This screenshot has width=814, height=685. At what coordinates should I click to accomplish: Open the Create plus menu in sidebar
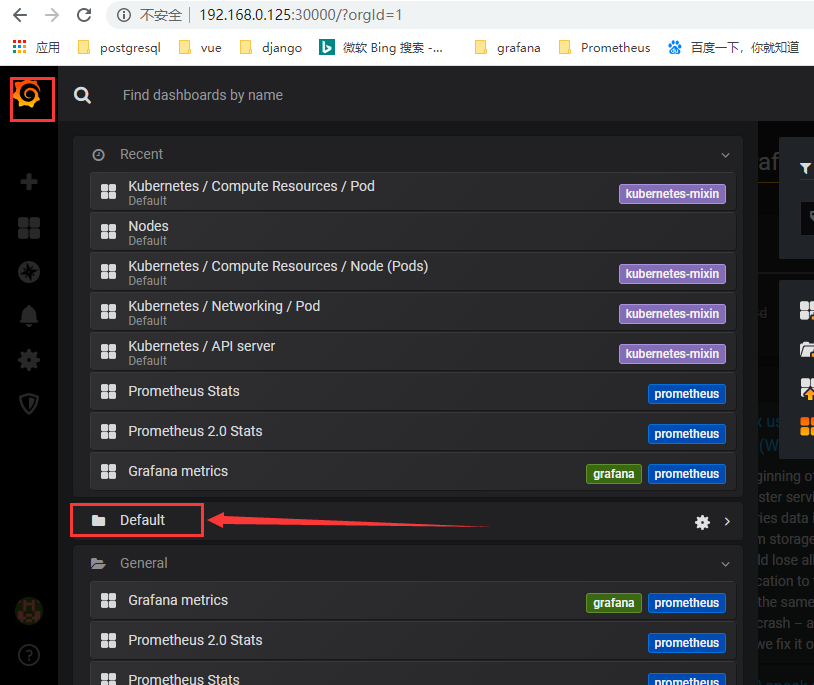[29, 182]
